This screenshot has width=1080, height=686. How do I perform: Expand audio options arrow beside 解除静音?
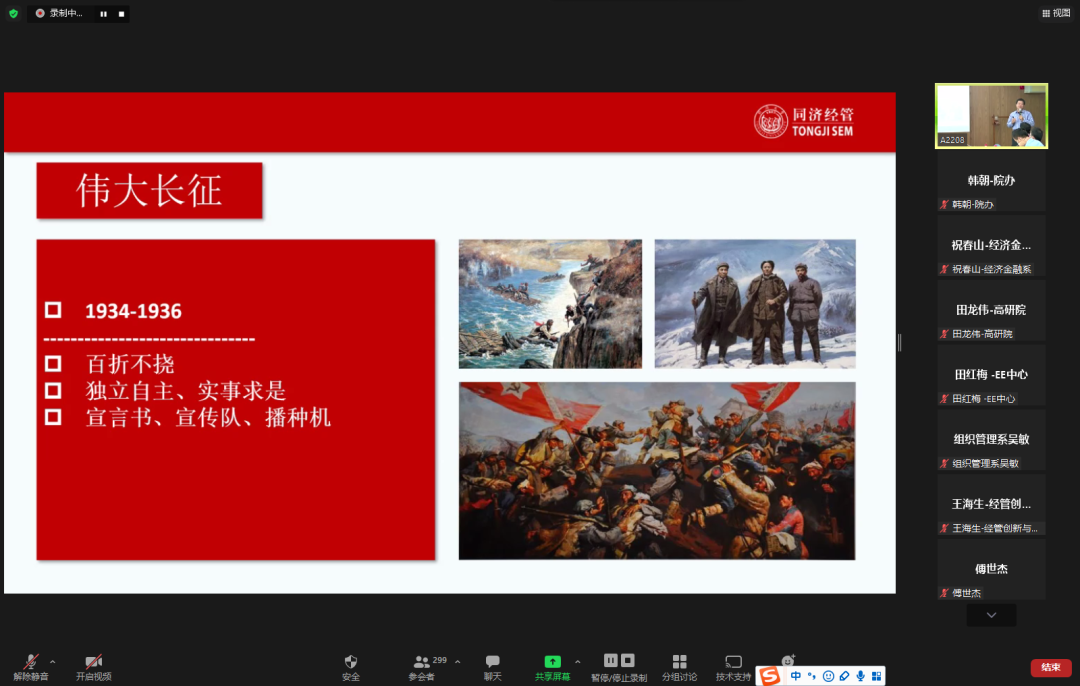53,662
